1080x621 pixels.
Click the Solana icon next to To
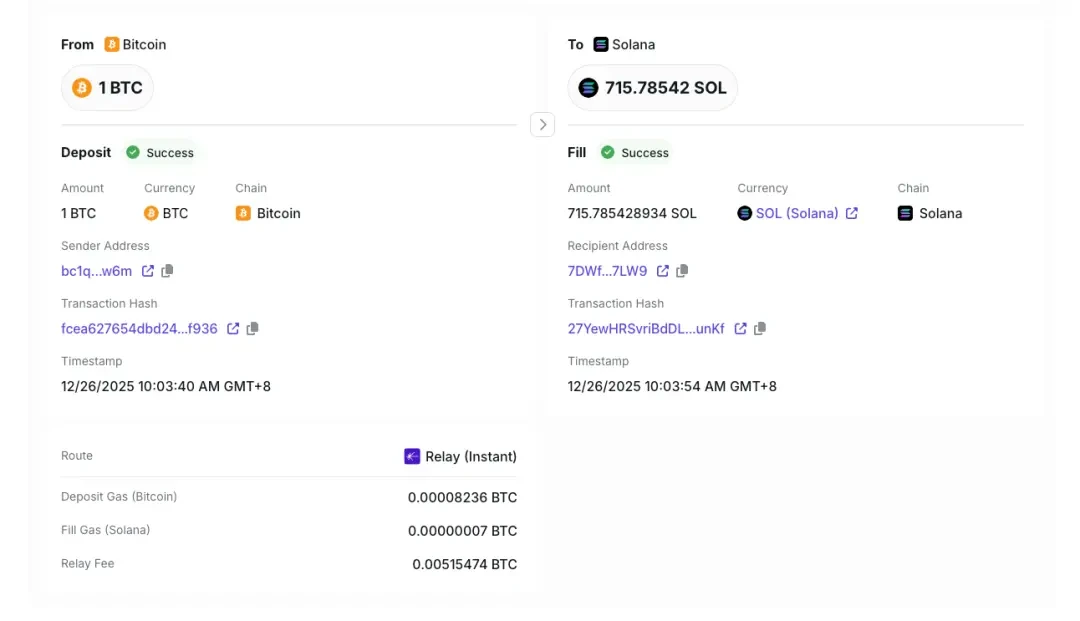coord(599,44)
